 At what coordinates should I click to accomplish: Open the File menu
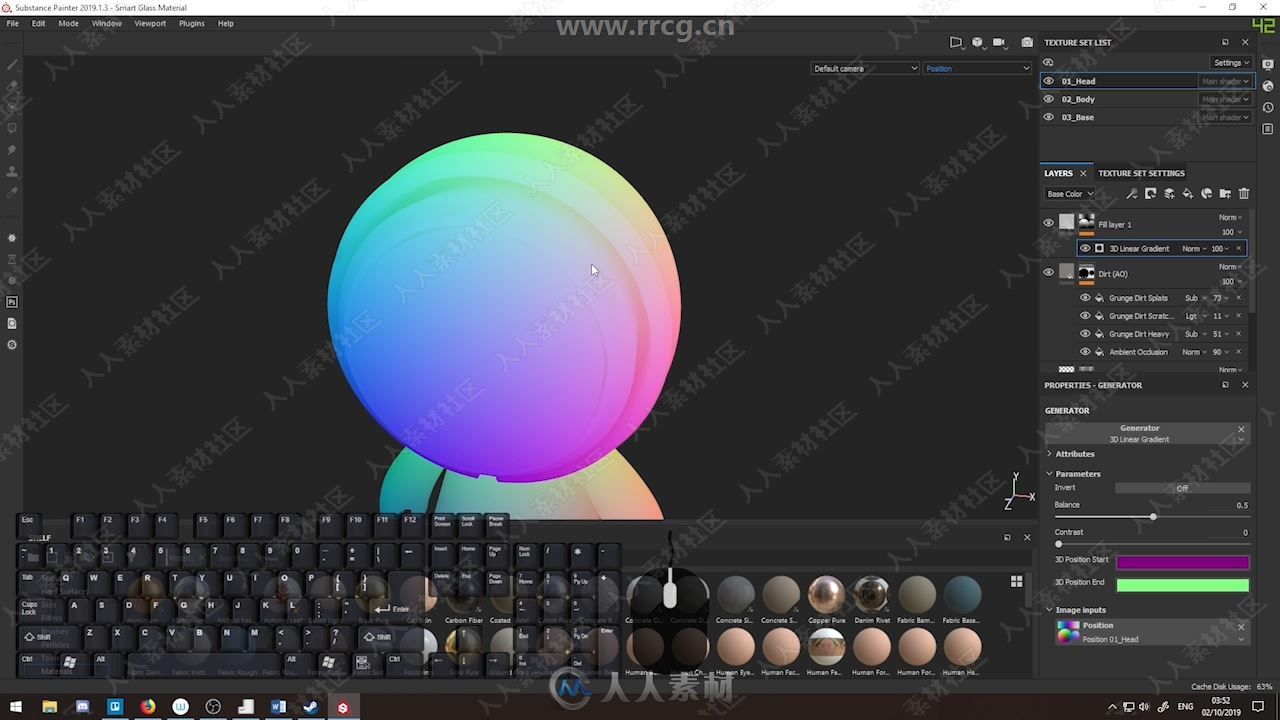(13, 23)
